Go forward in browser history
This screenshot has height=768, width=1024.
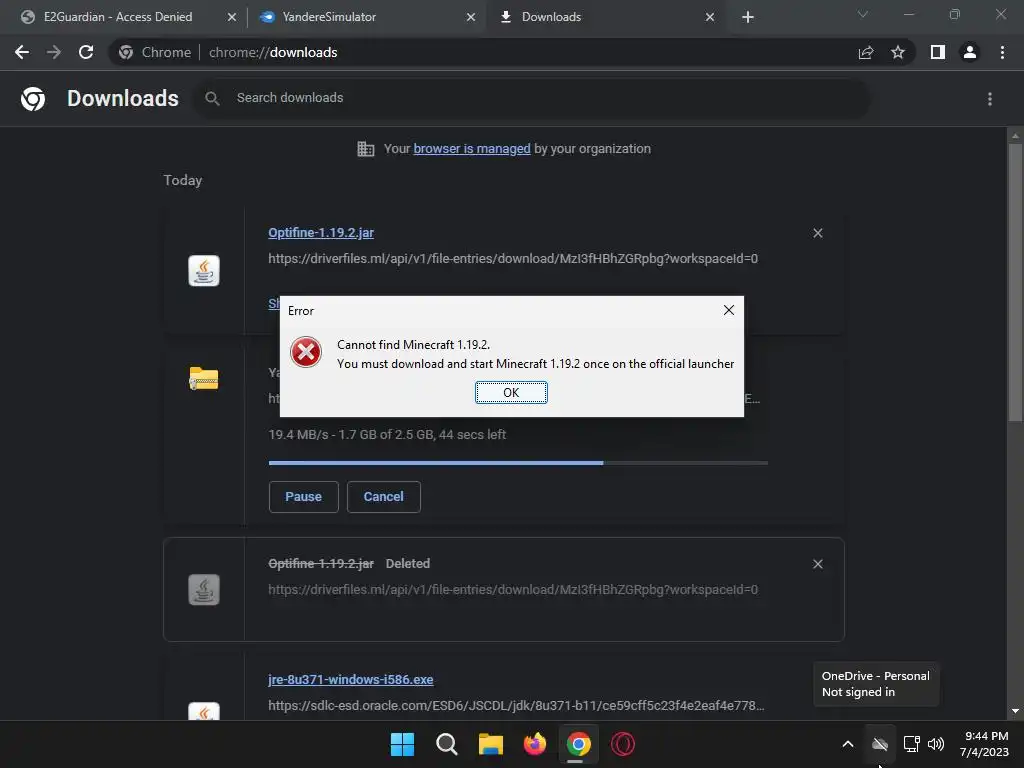click(54, 52)
